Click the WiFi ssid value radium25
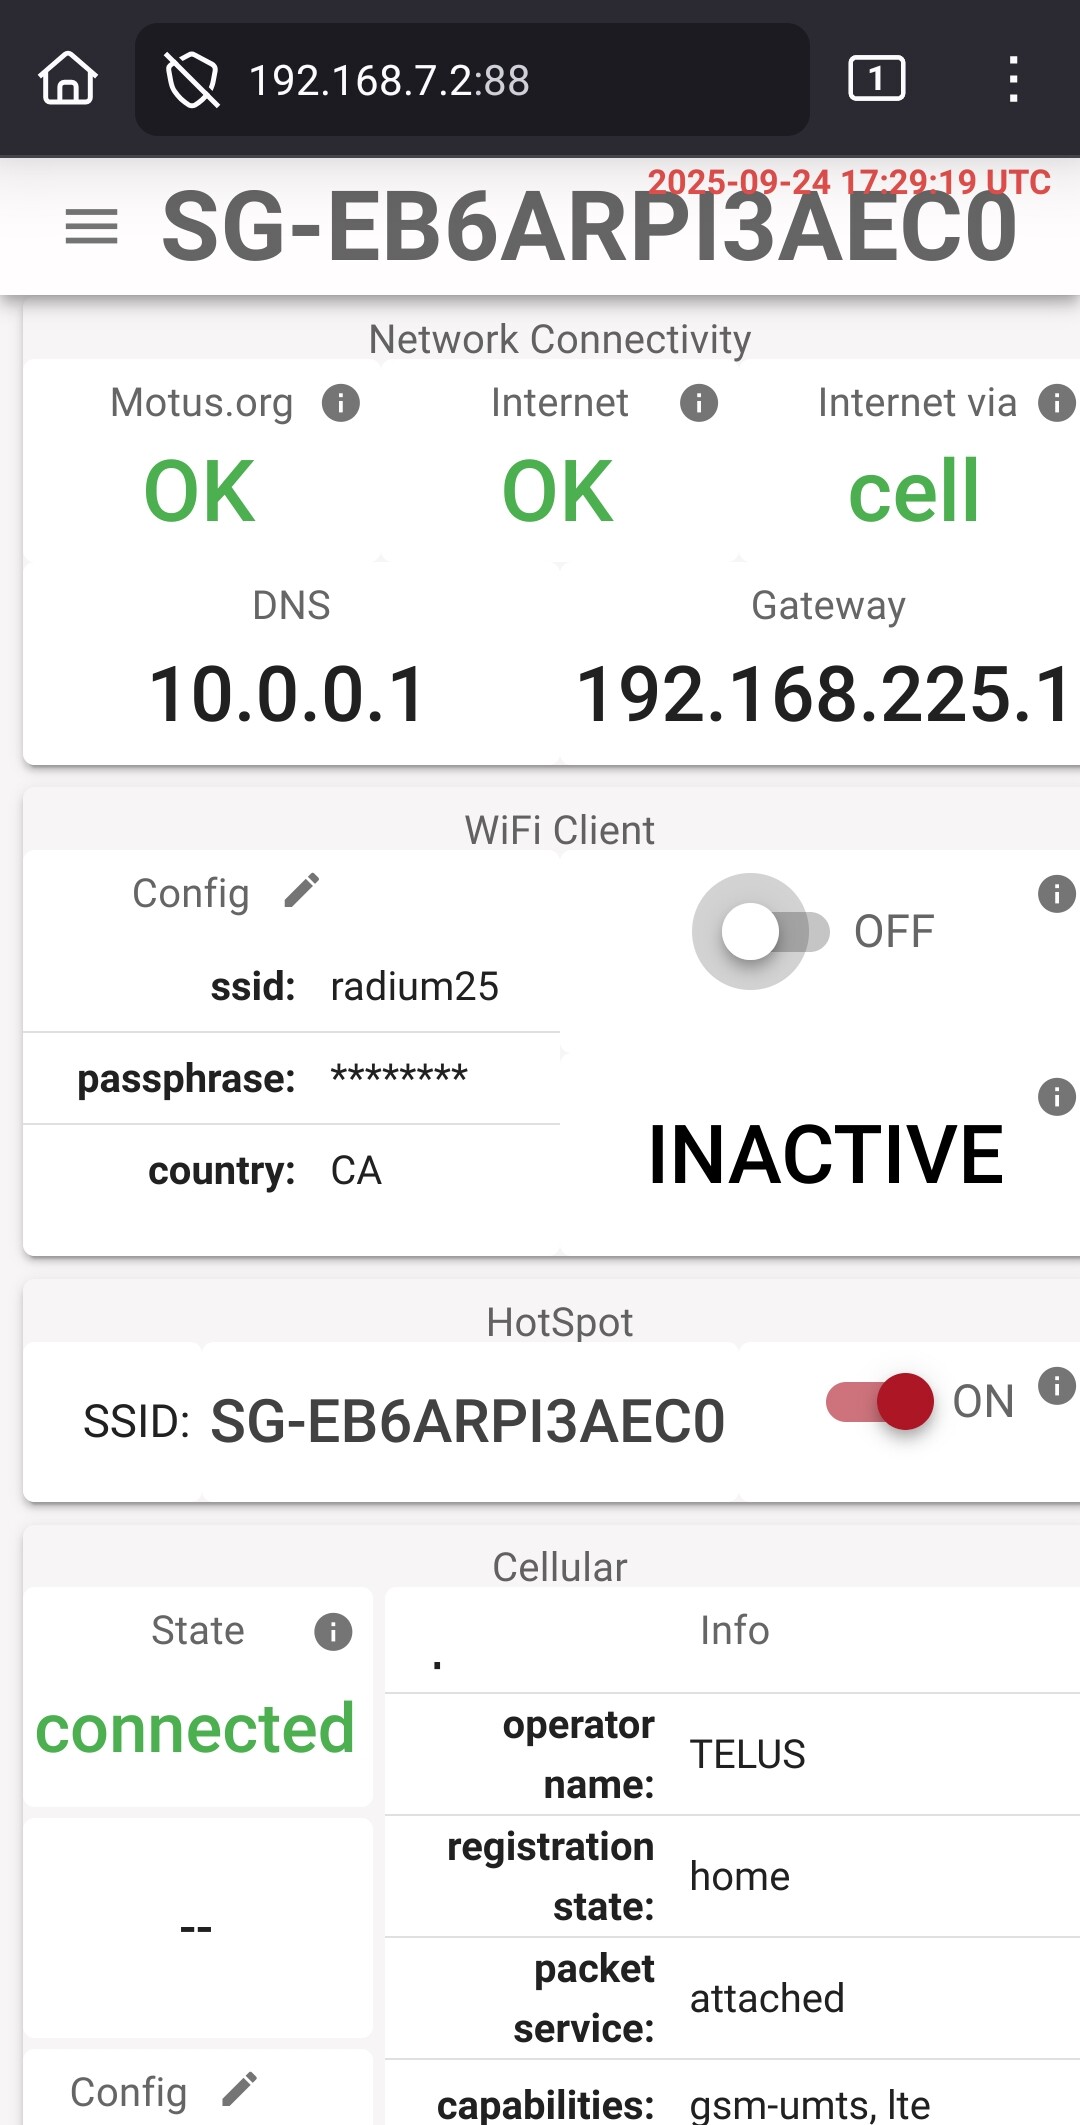Viewport: 1080px width, 2125px height. point(414,987)
